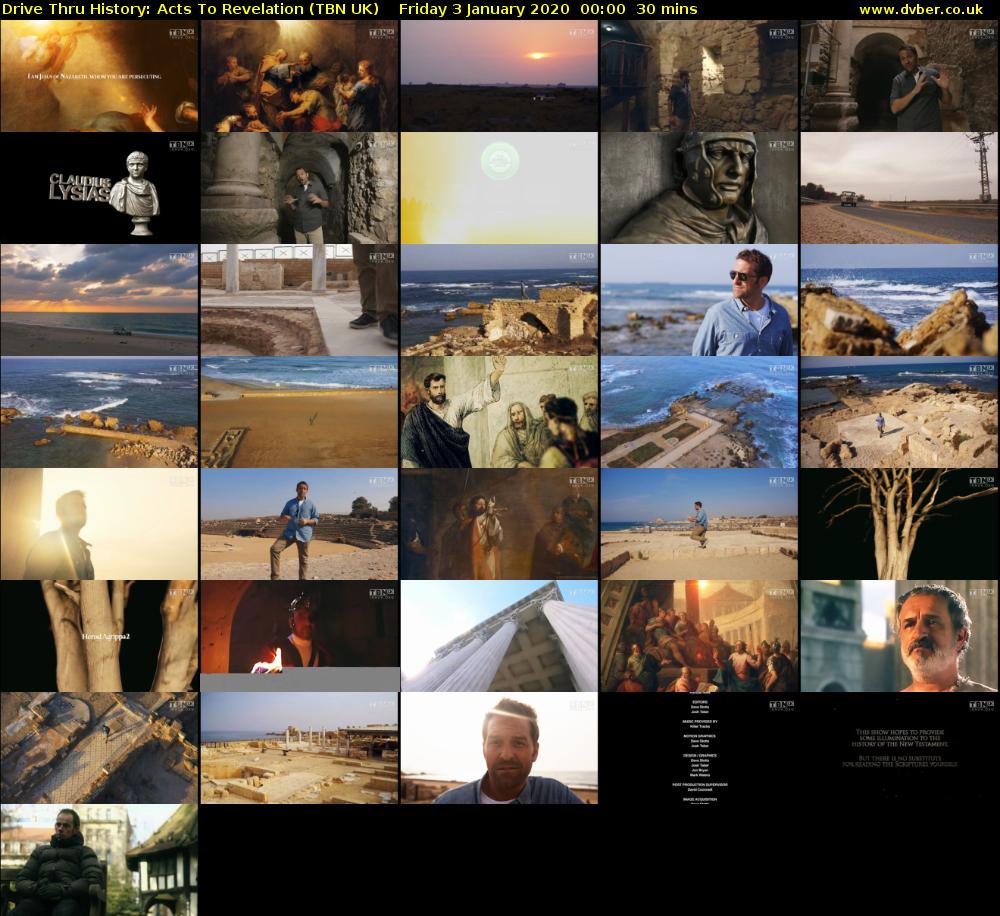Open the cloudy beach sunset thumbnail
Viewport: 1000px width, 916px height.
(99, 300)
